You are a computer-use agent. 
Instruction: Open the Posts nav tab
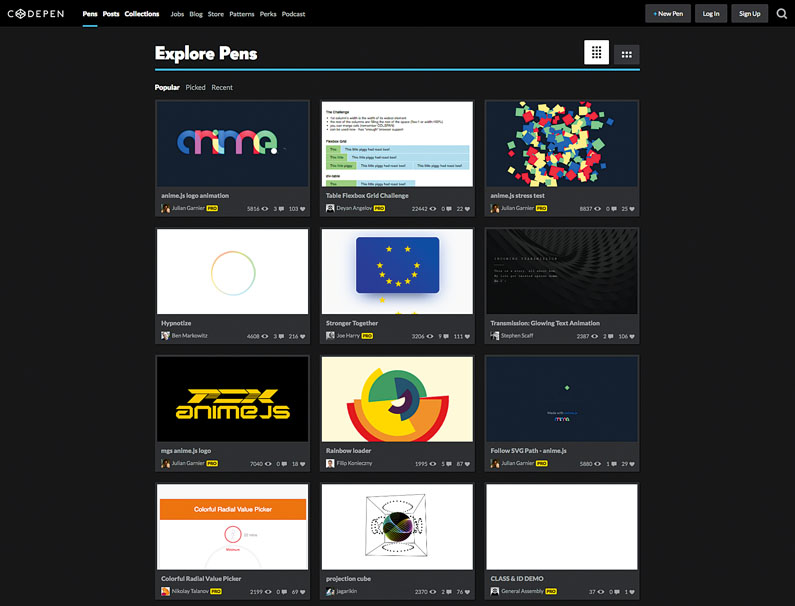pos(111,14)
